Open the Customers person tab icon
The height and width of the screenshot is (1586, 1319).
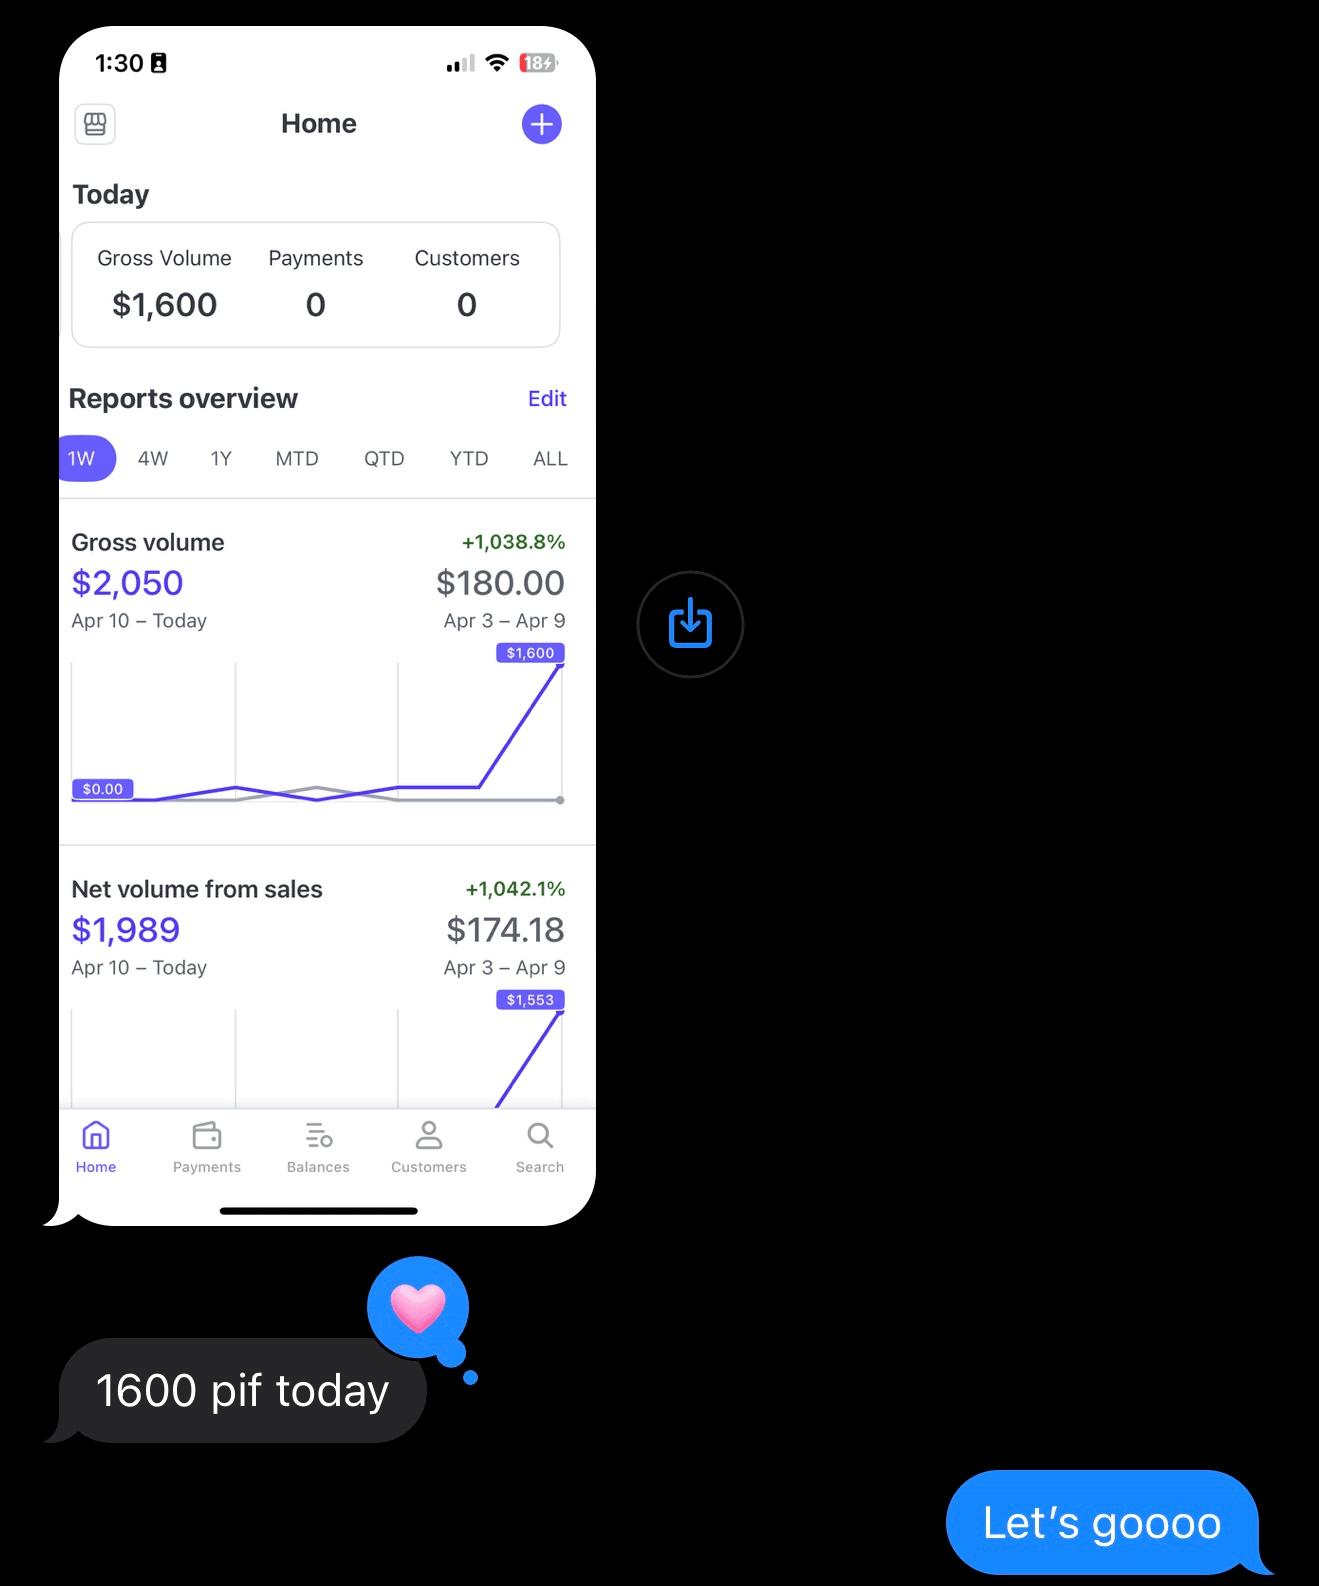point(429,1136)
